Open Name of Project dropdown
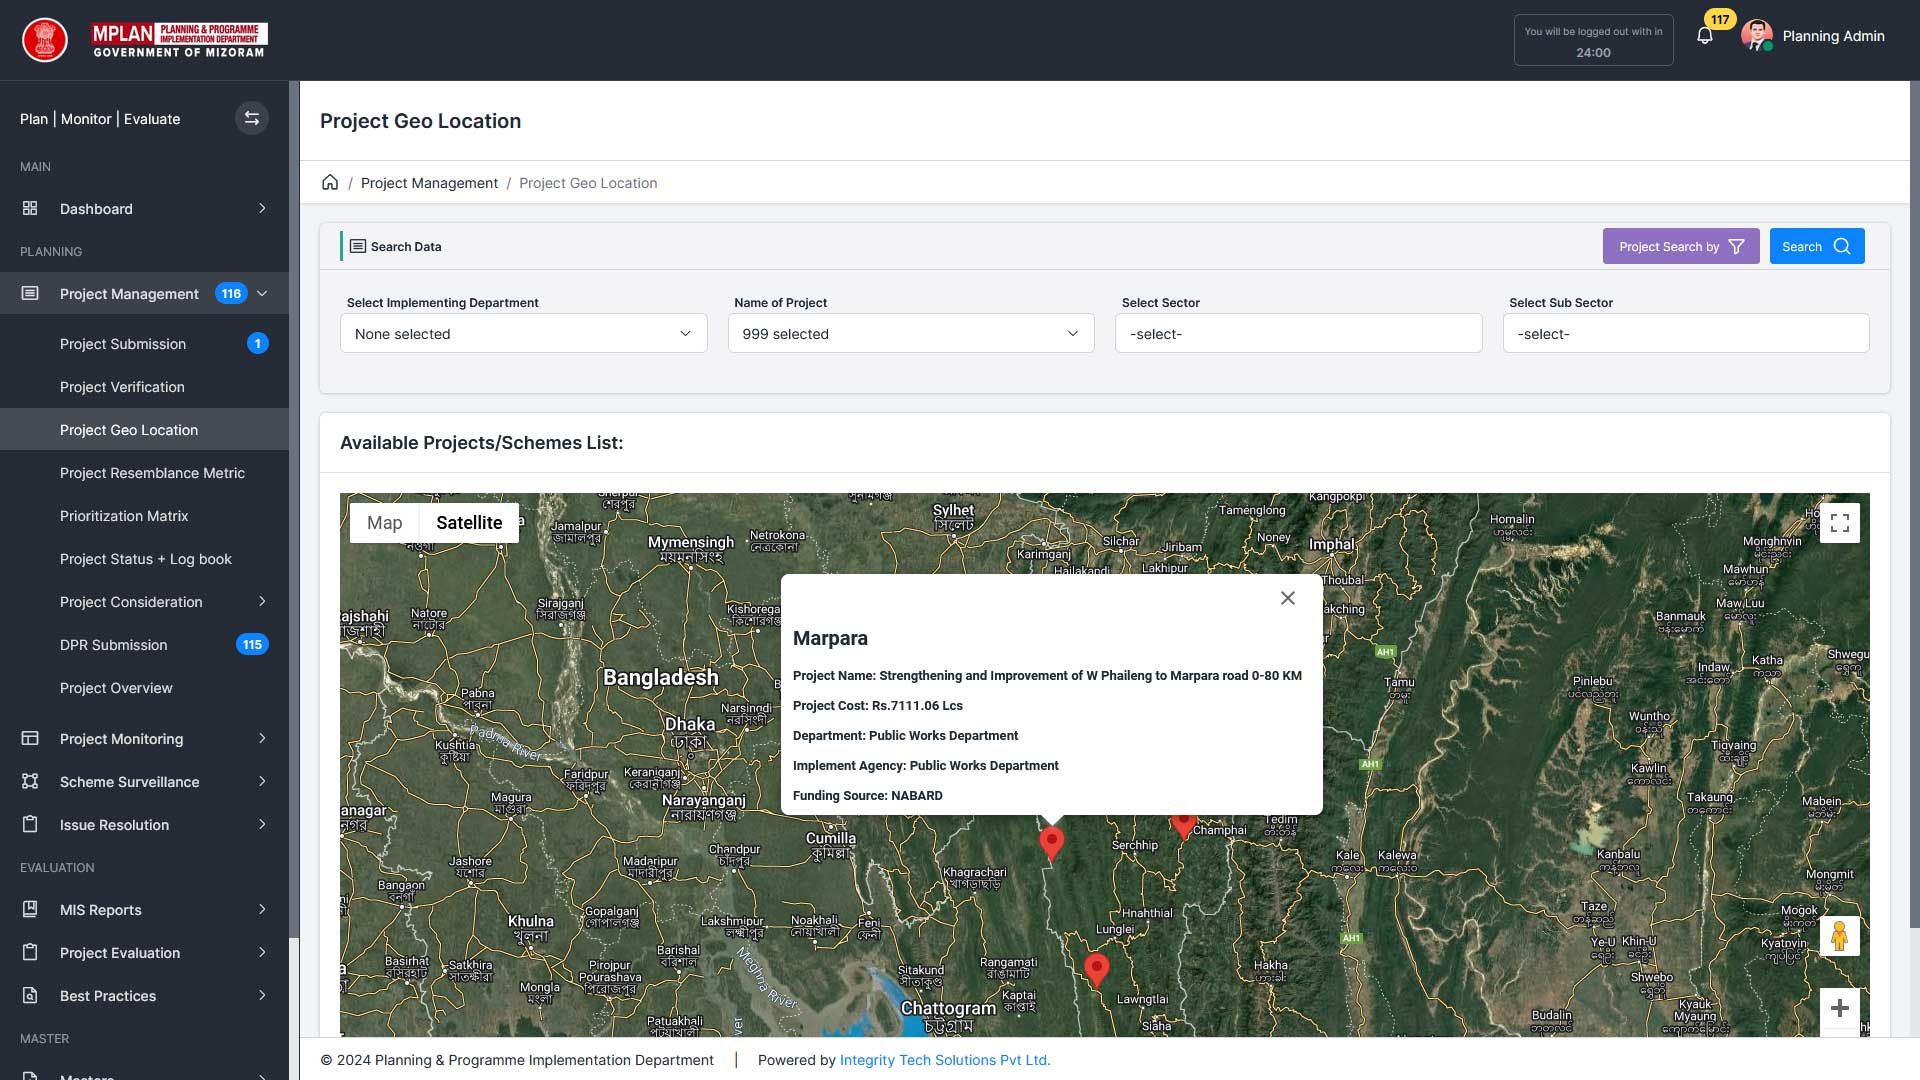The width and height of the screenshot is (1920, 1080). 910,334
